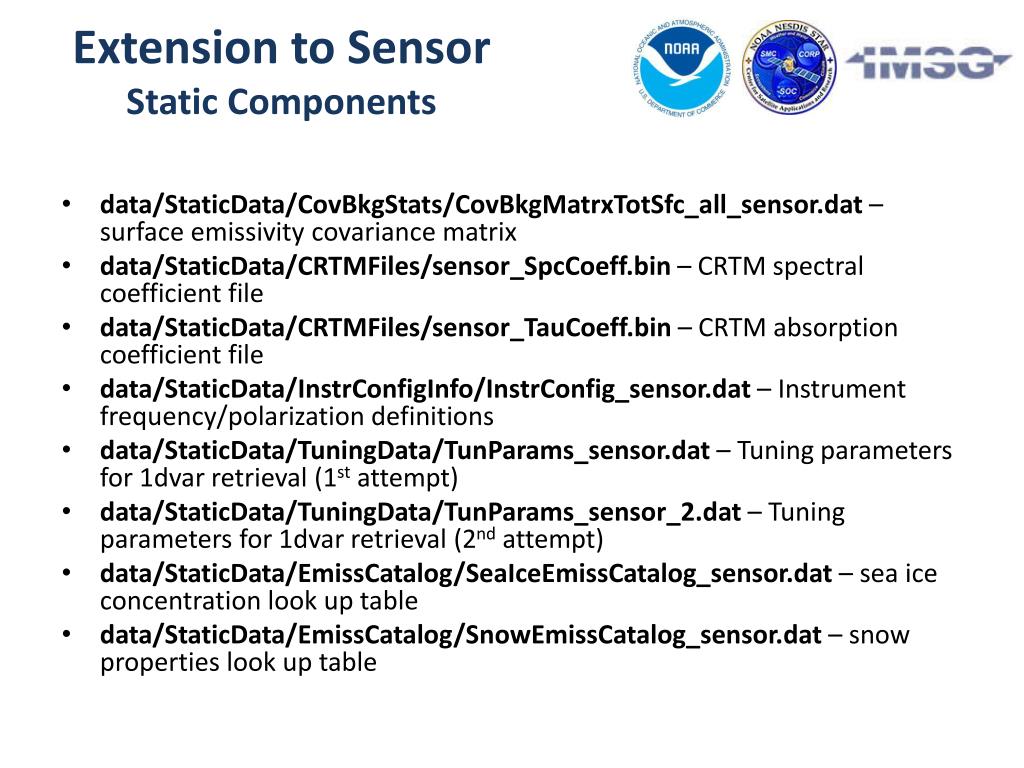Click the 'Extension to Sensor' slide title

(x=282, y=49)
